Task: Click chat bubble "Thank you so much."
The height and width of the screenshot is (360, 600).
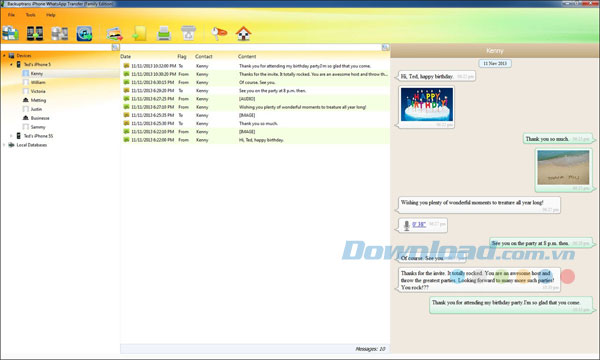Action: pyautogui.click(x=558, y=139)
